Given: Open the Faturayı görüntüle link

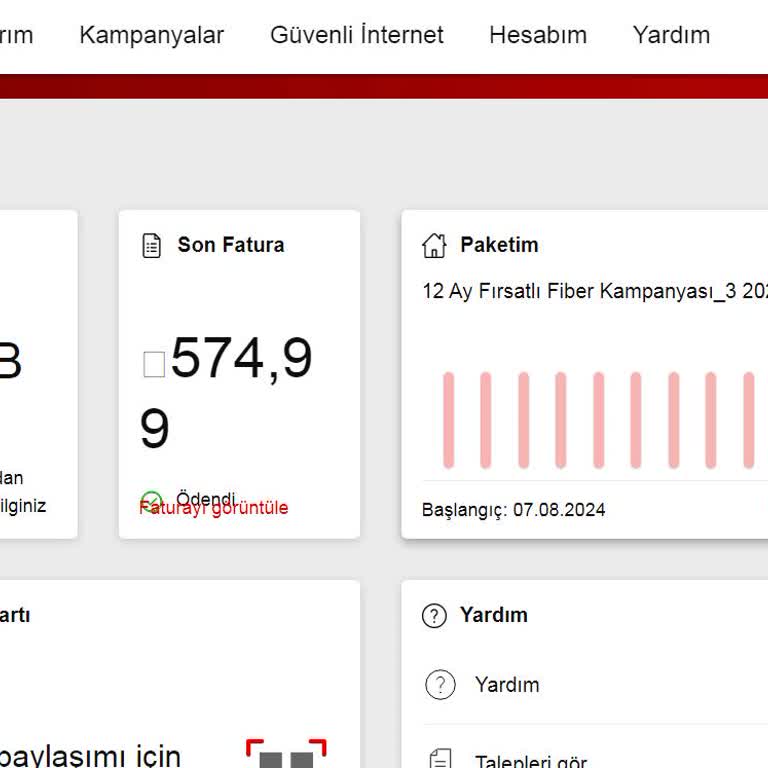Looking at the screenshot, I should 214,508.
